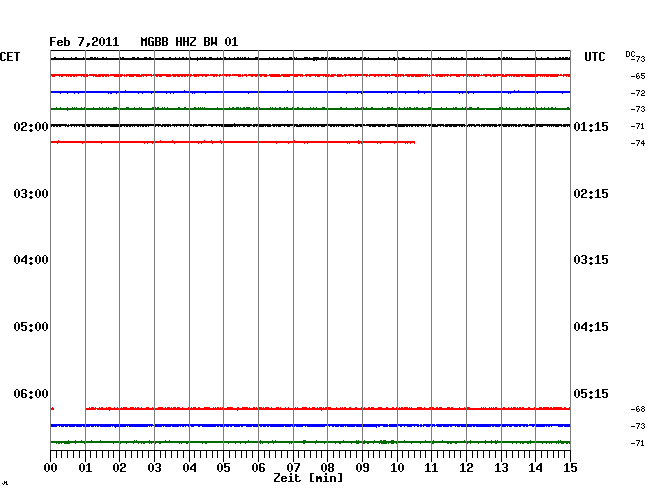This screenshot has width=650, height=494.
Task: Click the "CET" time zone label
Action: coord(10,57)
